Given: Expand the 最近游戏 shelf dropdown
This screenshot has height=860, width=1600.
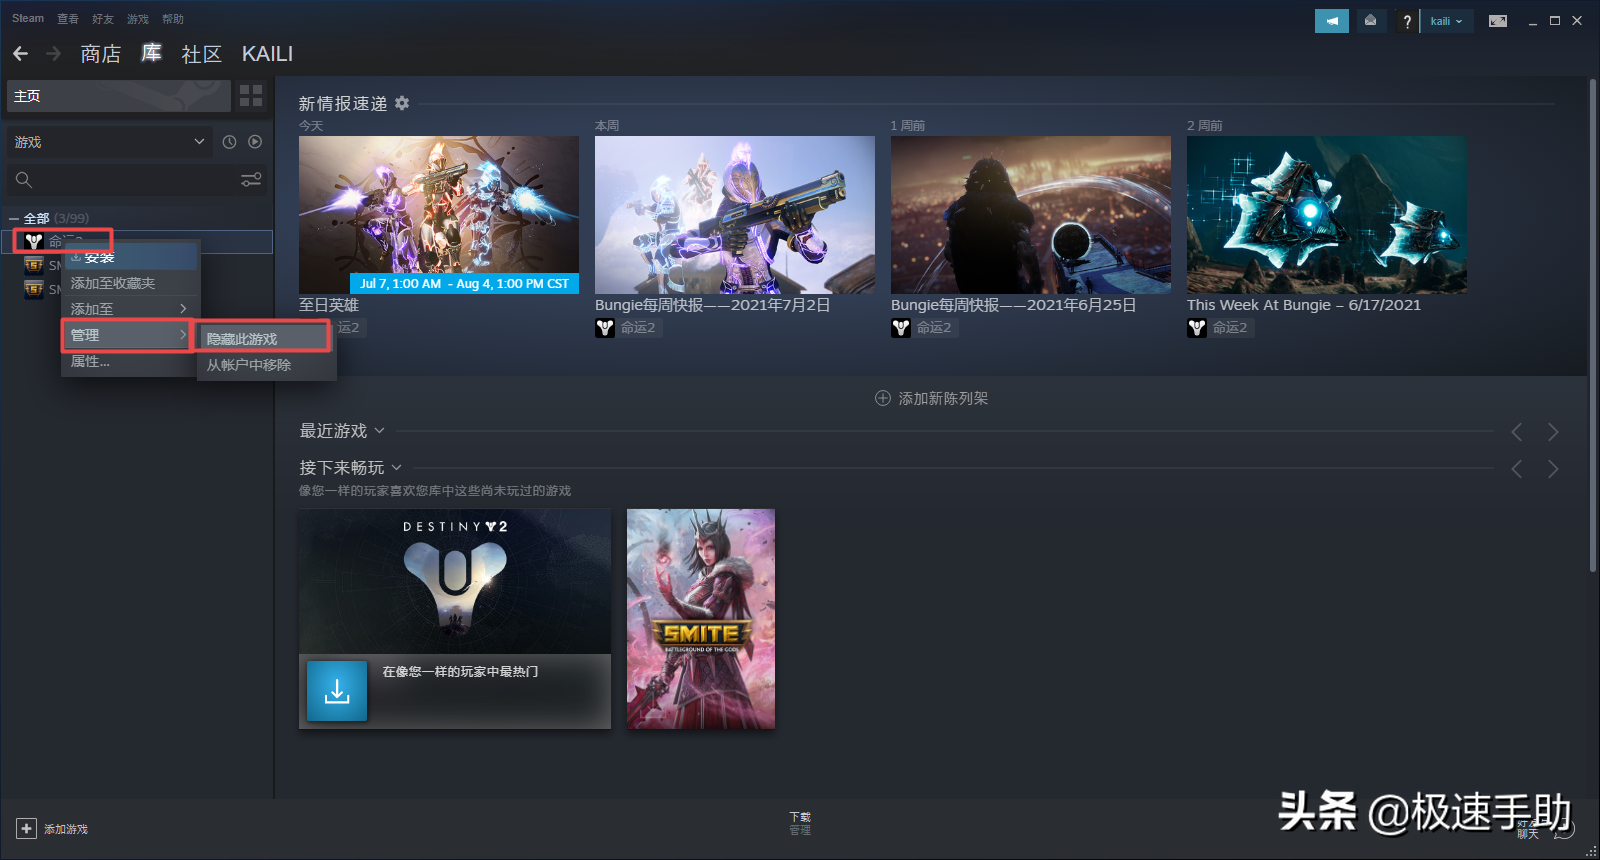Looking at the screenshot, I should [380, 431].
